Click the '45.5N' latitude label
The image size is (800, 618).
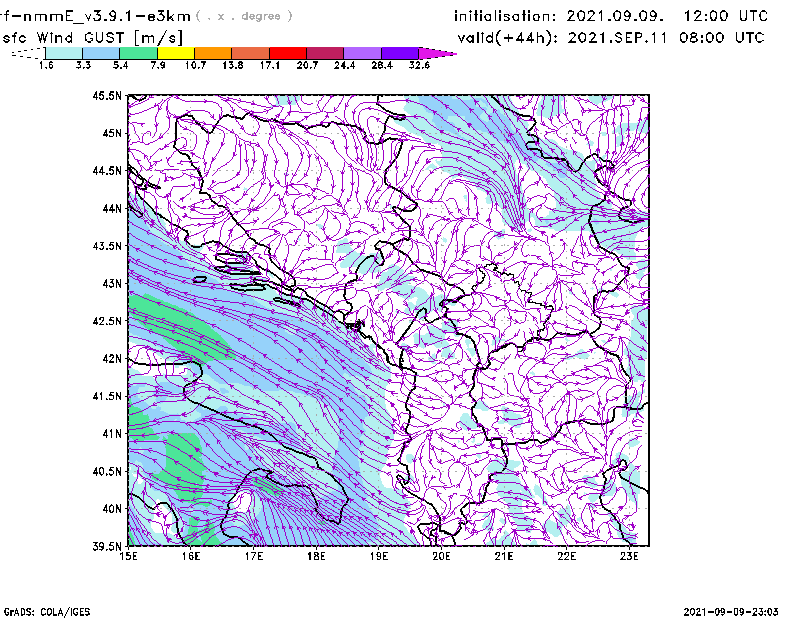tap(107, 95)
